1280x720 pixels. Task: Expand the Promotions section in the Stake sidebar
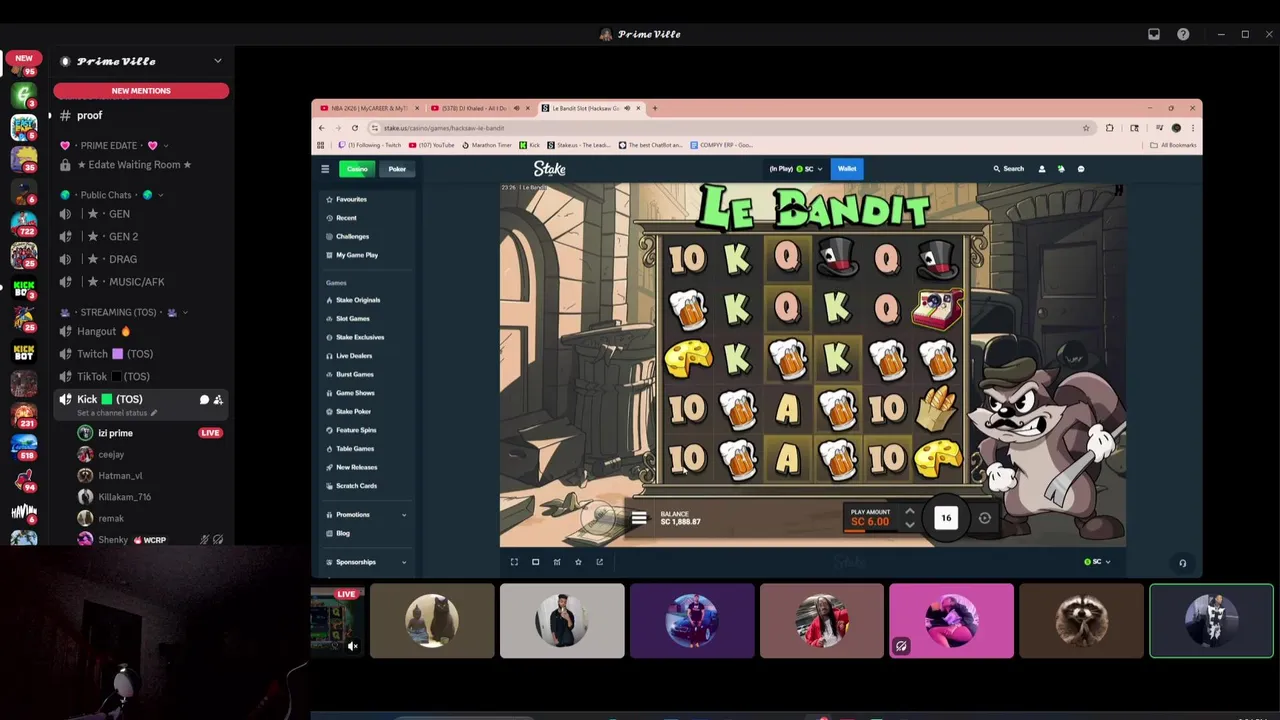click(404, 515)
